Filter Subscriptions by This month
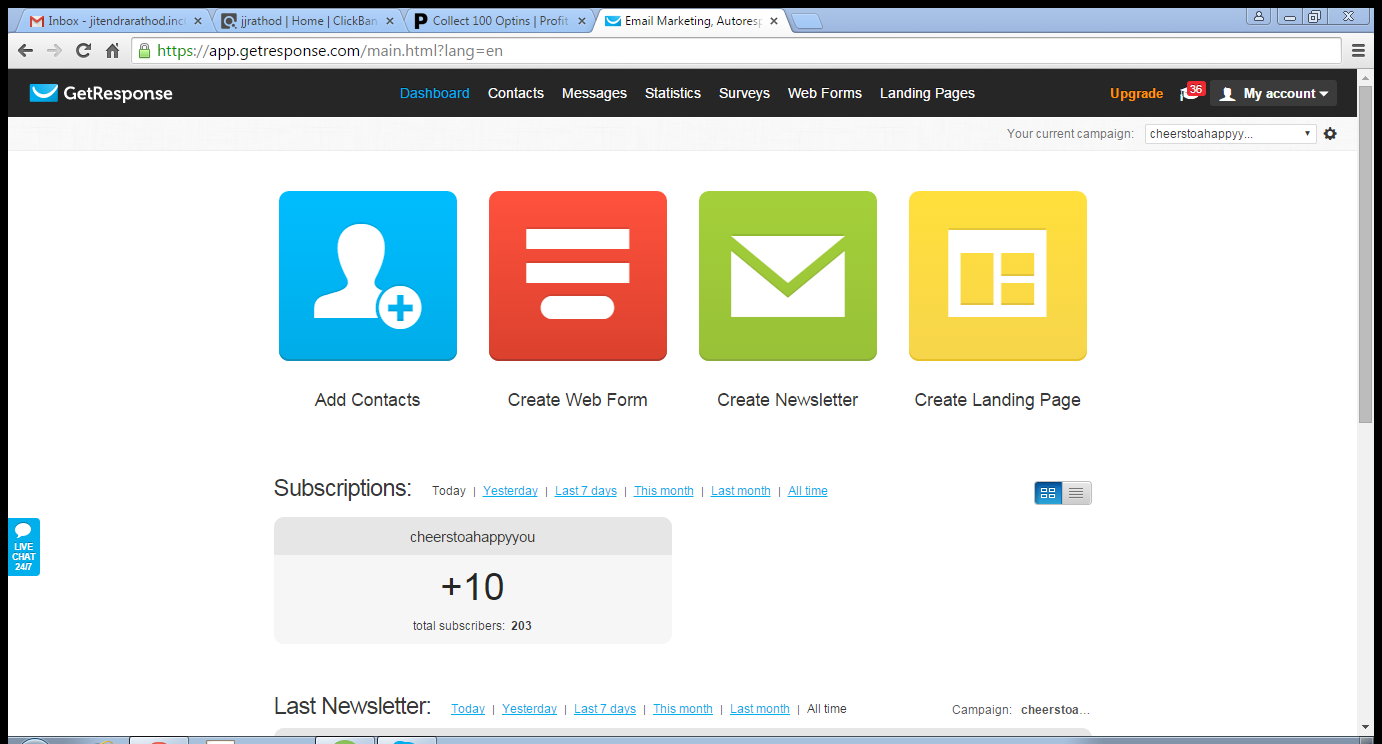1382x744 pixels. coord(664,491)
